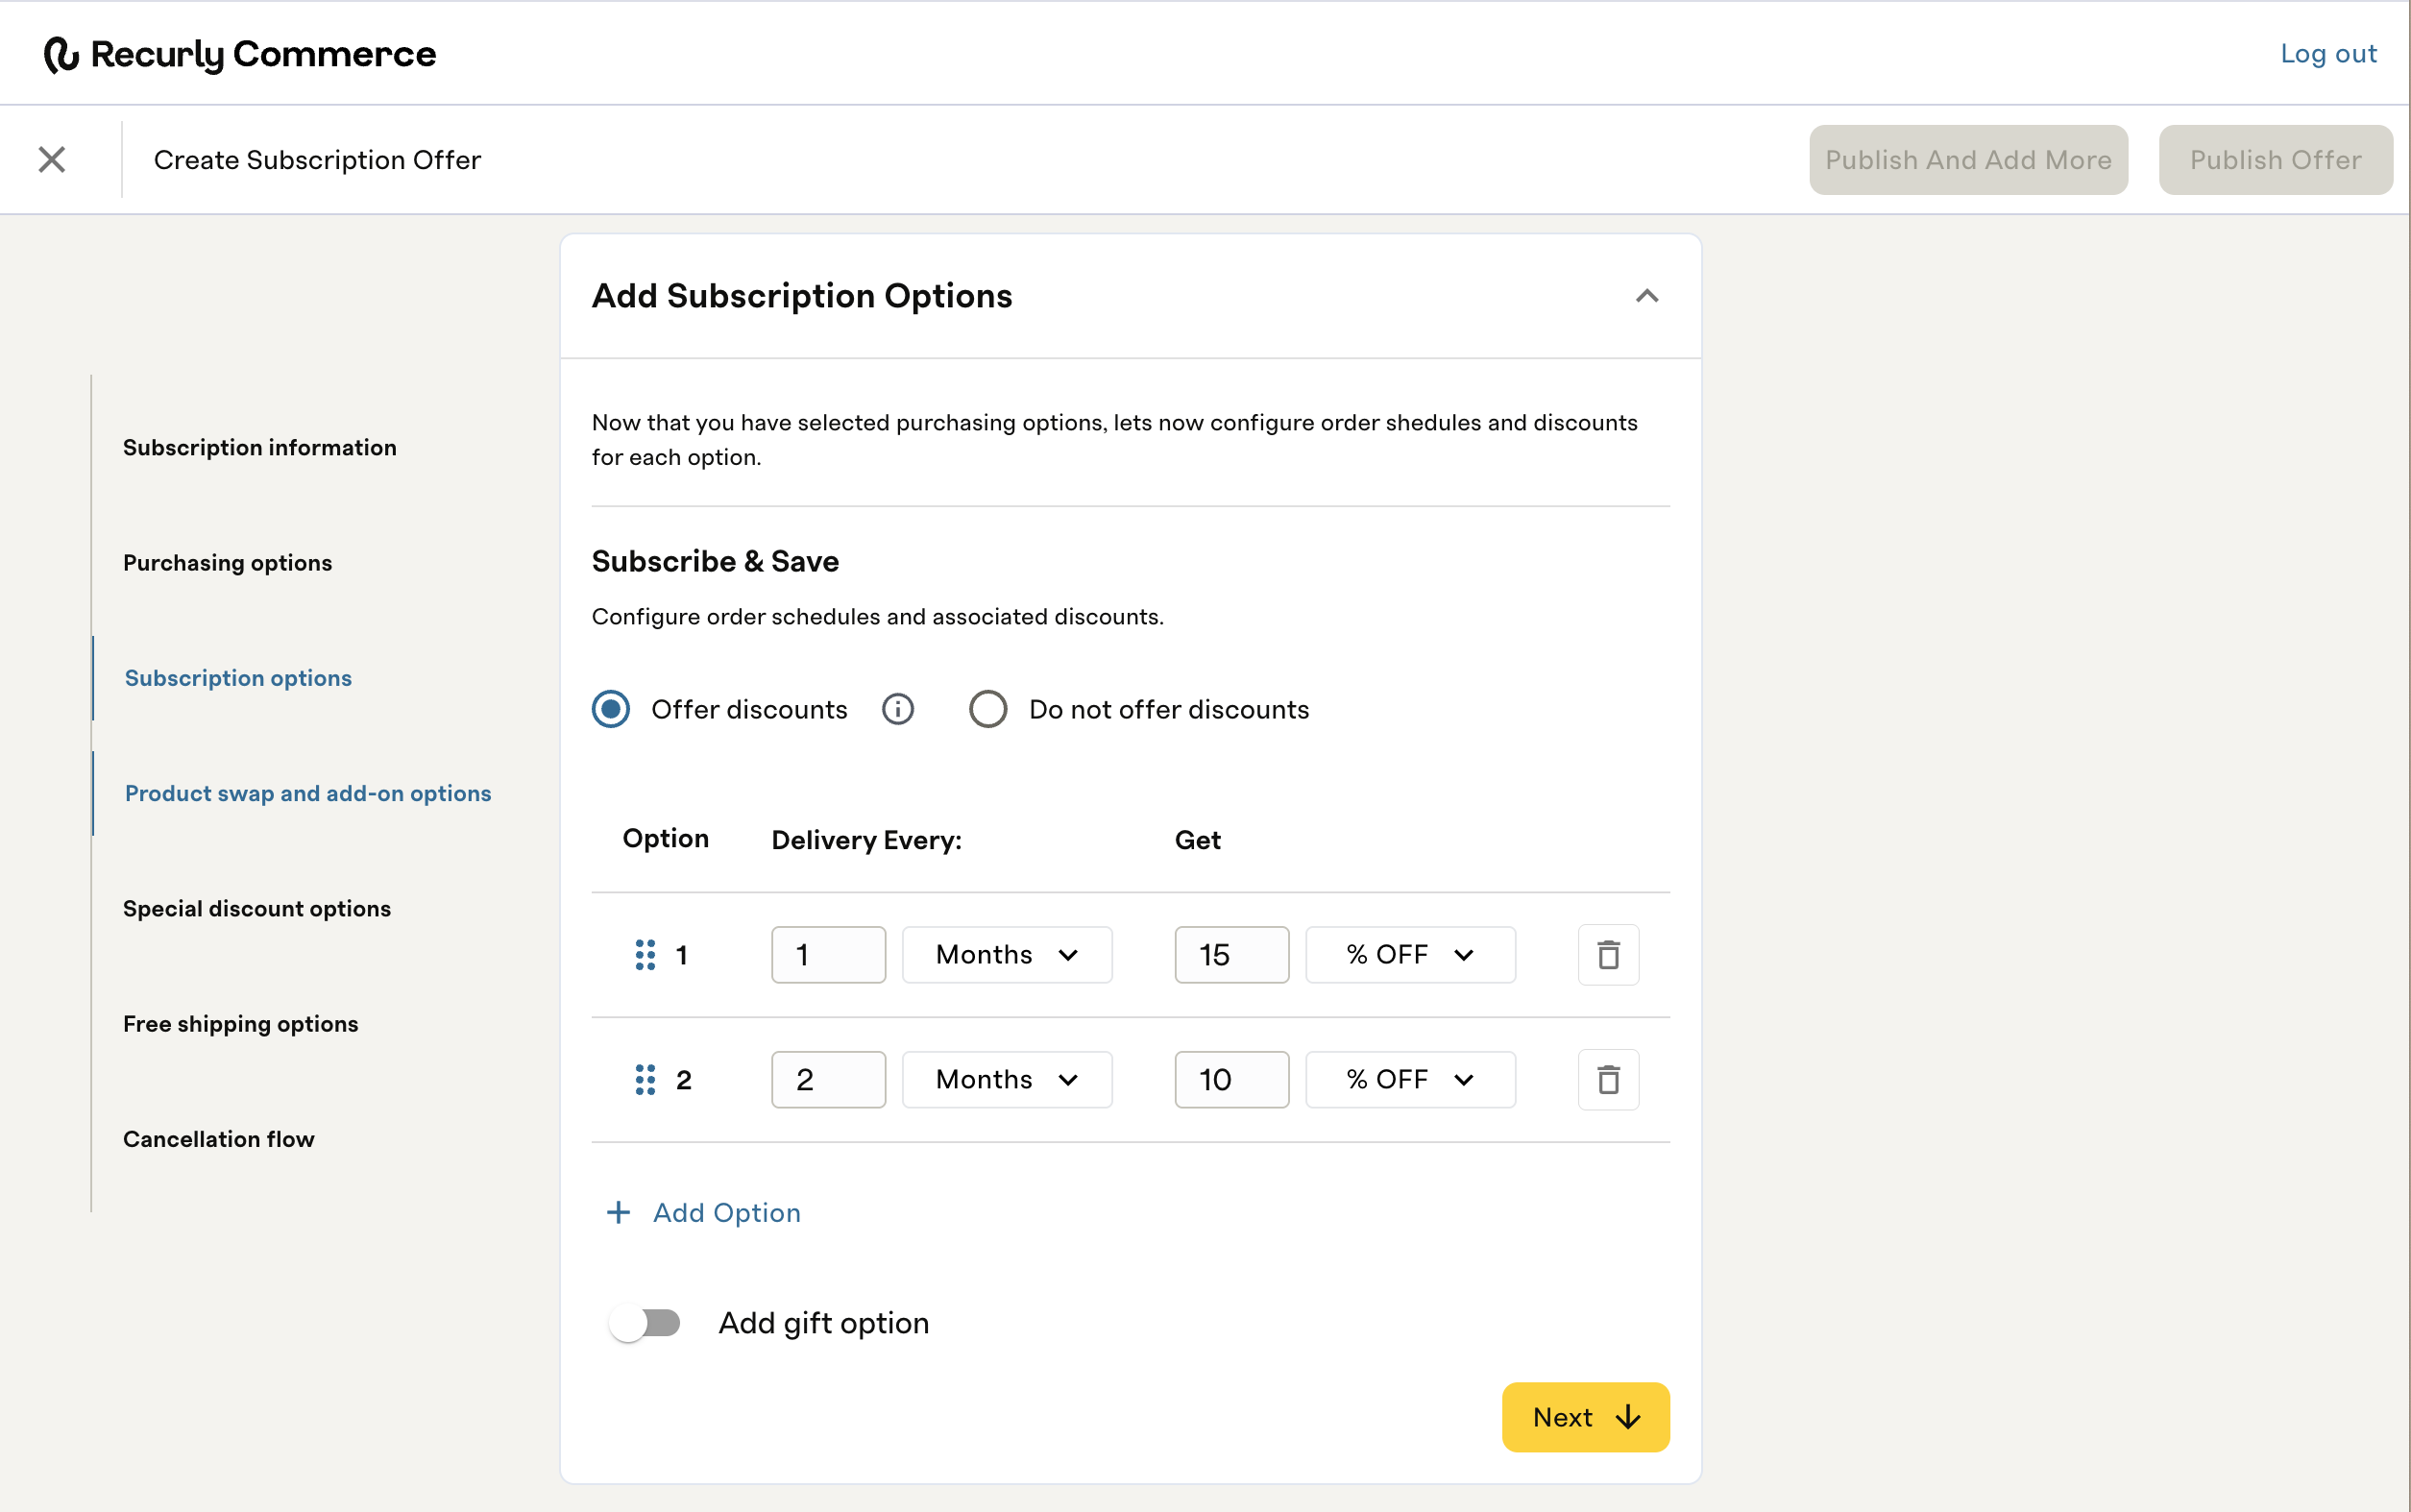Click the discount amount field showing 15

point(1230,955)
